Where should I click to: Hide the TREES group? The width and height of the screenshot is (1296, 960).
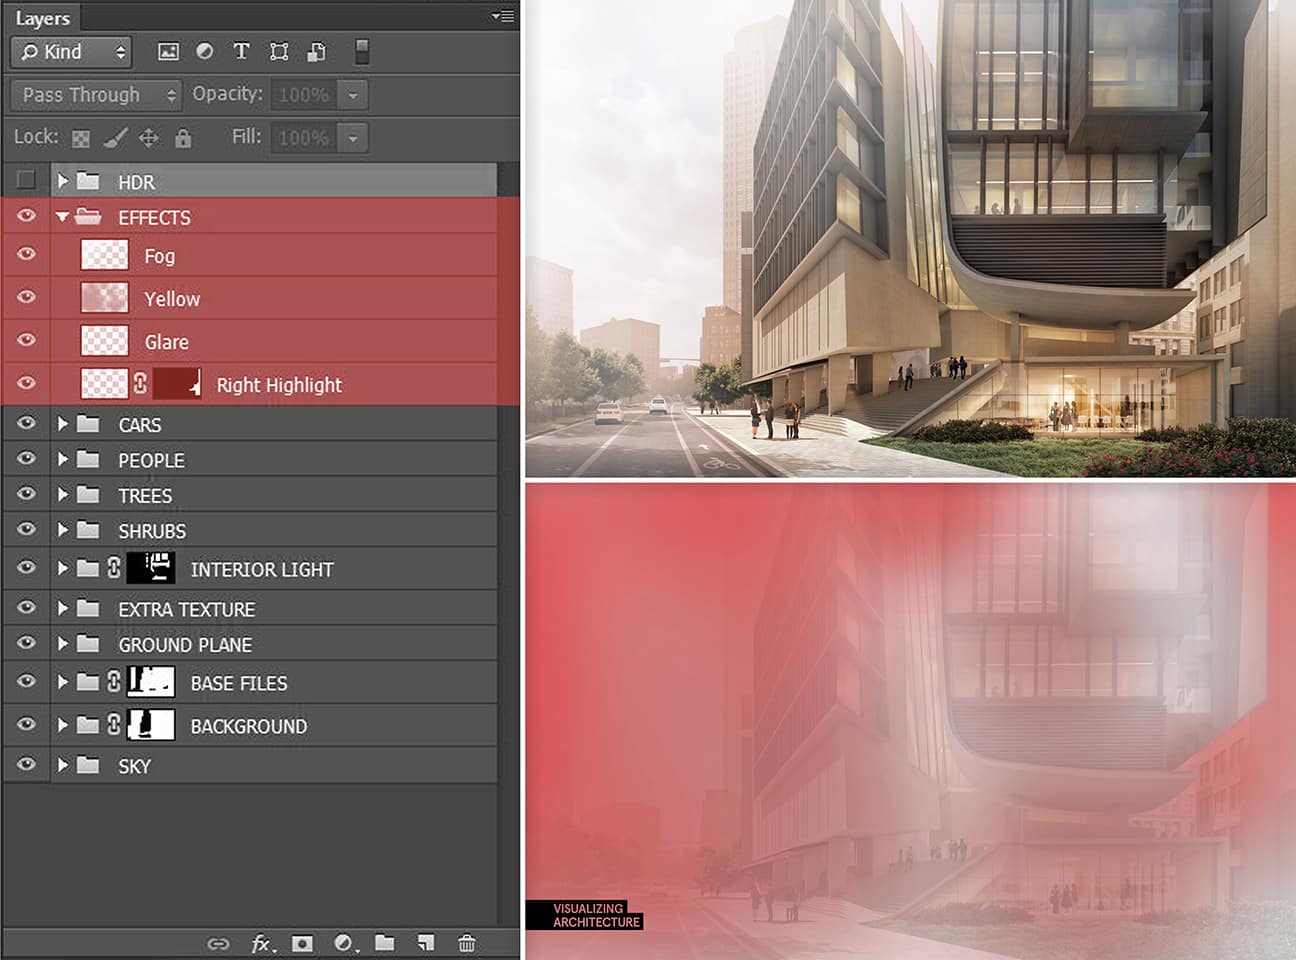point(26,494)
